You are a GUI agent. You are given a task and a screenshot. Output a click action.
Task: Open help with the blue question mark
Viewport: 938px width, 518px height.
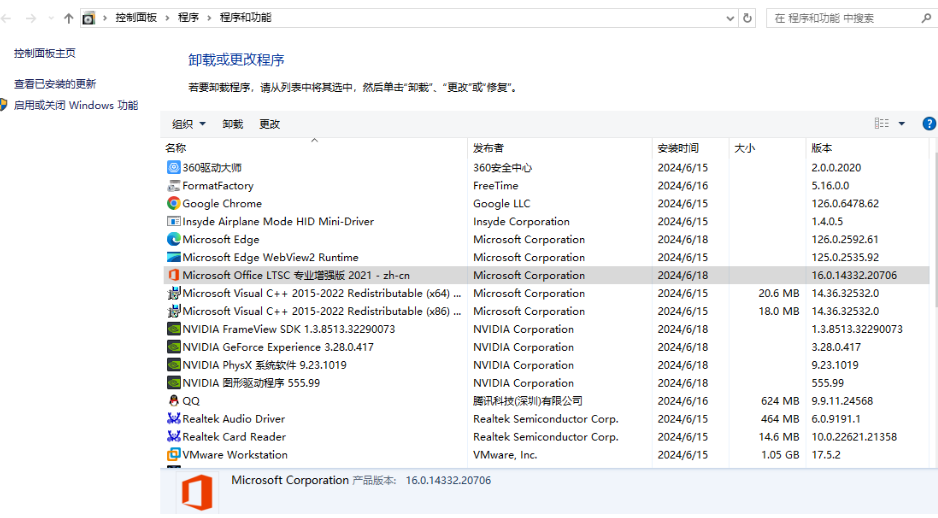[929, 124]
